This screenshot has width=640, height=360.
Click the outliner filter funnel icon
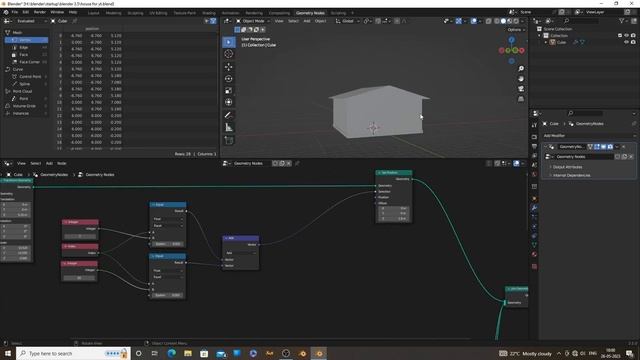(x=622, y=21)
